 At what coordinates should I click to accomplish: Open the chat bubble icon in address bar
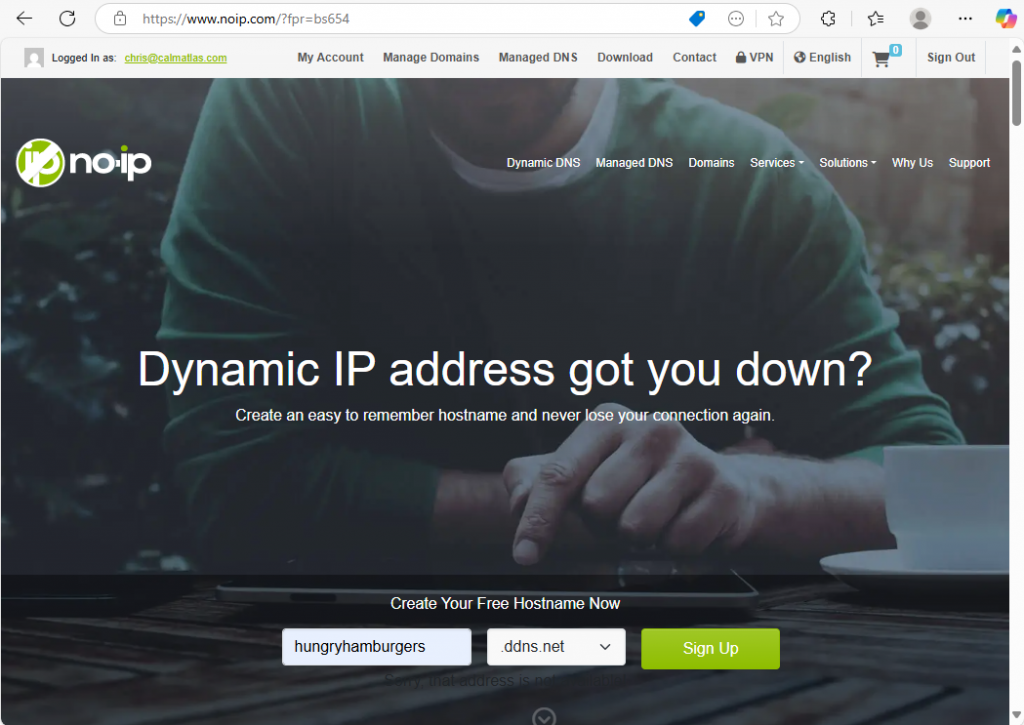pos(736,19)
